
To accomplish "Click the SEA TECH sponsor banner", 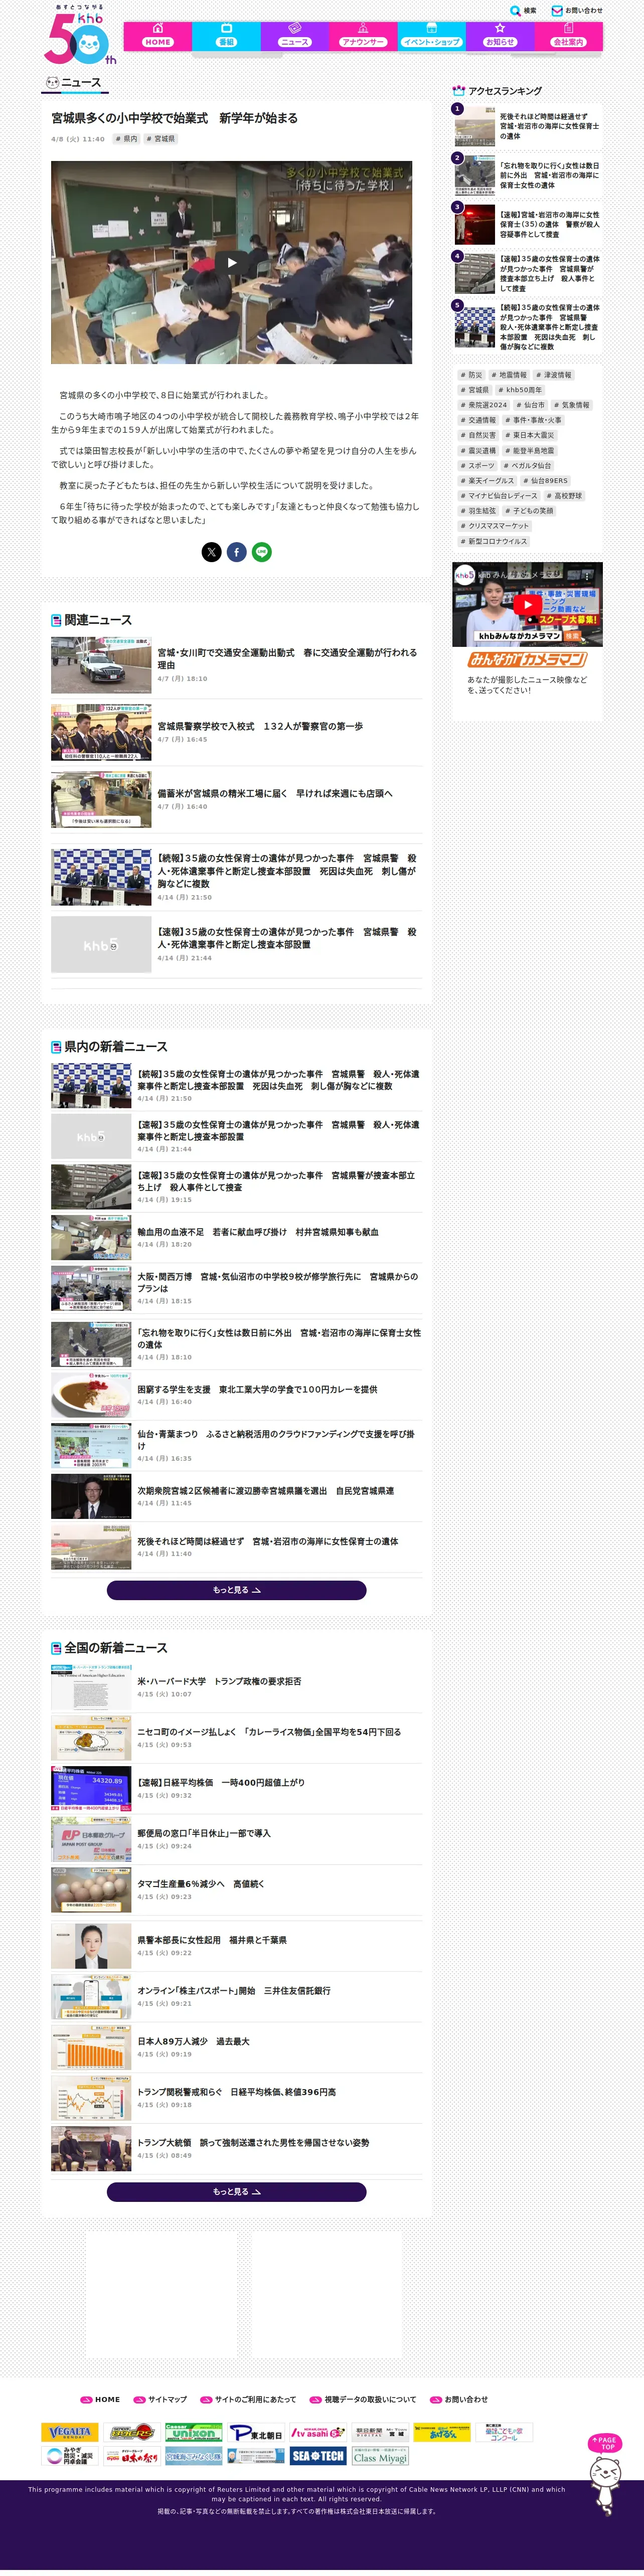I will [x=317, y=2456].
